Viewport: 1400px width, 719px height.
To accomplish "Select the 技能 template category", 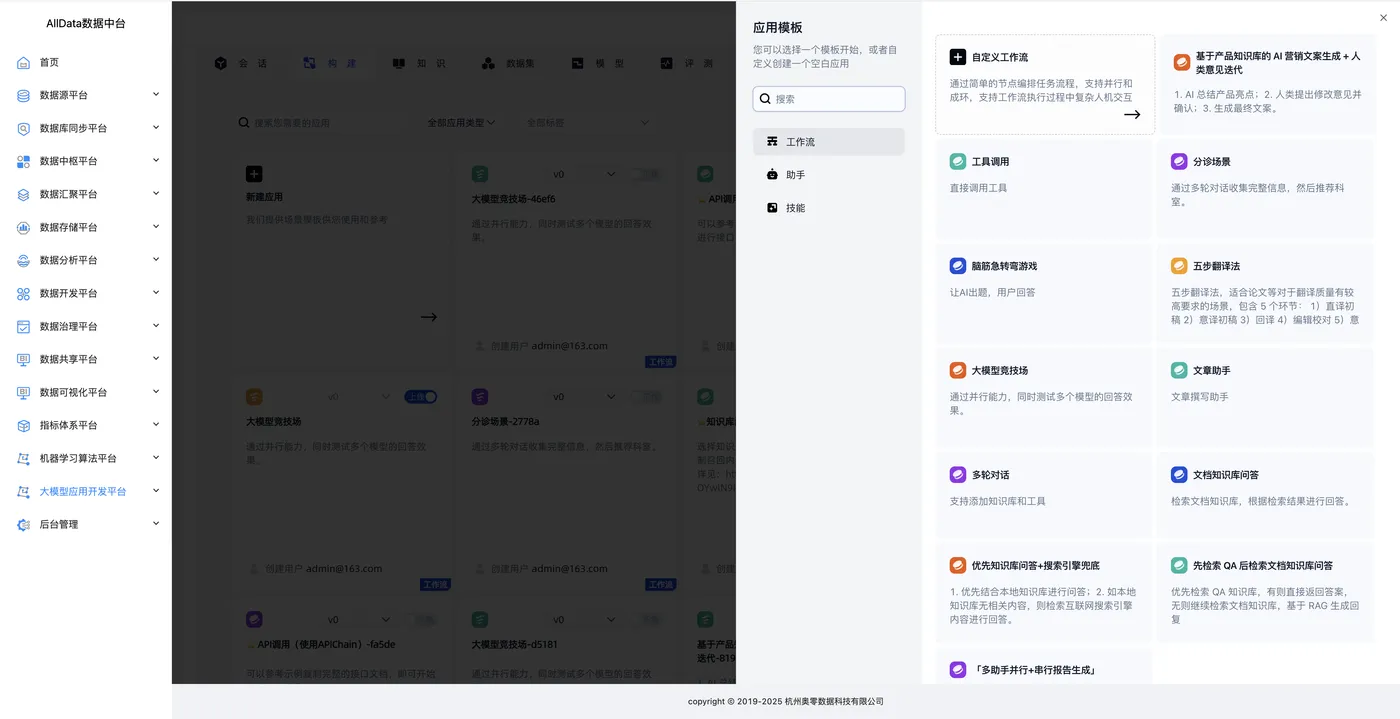I will [x=829, y=208].
